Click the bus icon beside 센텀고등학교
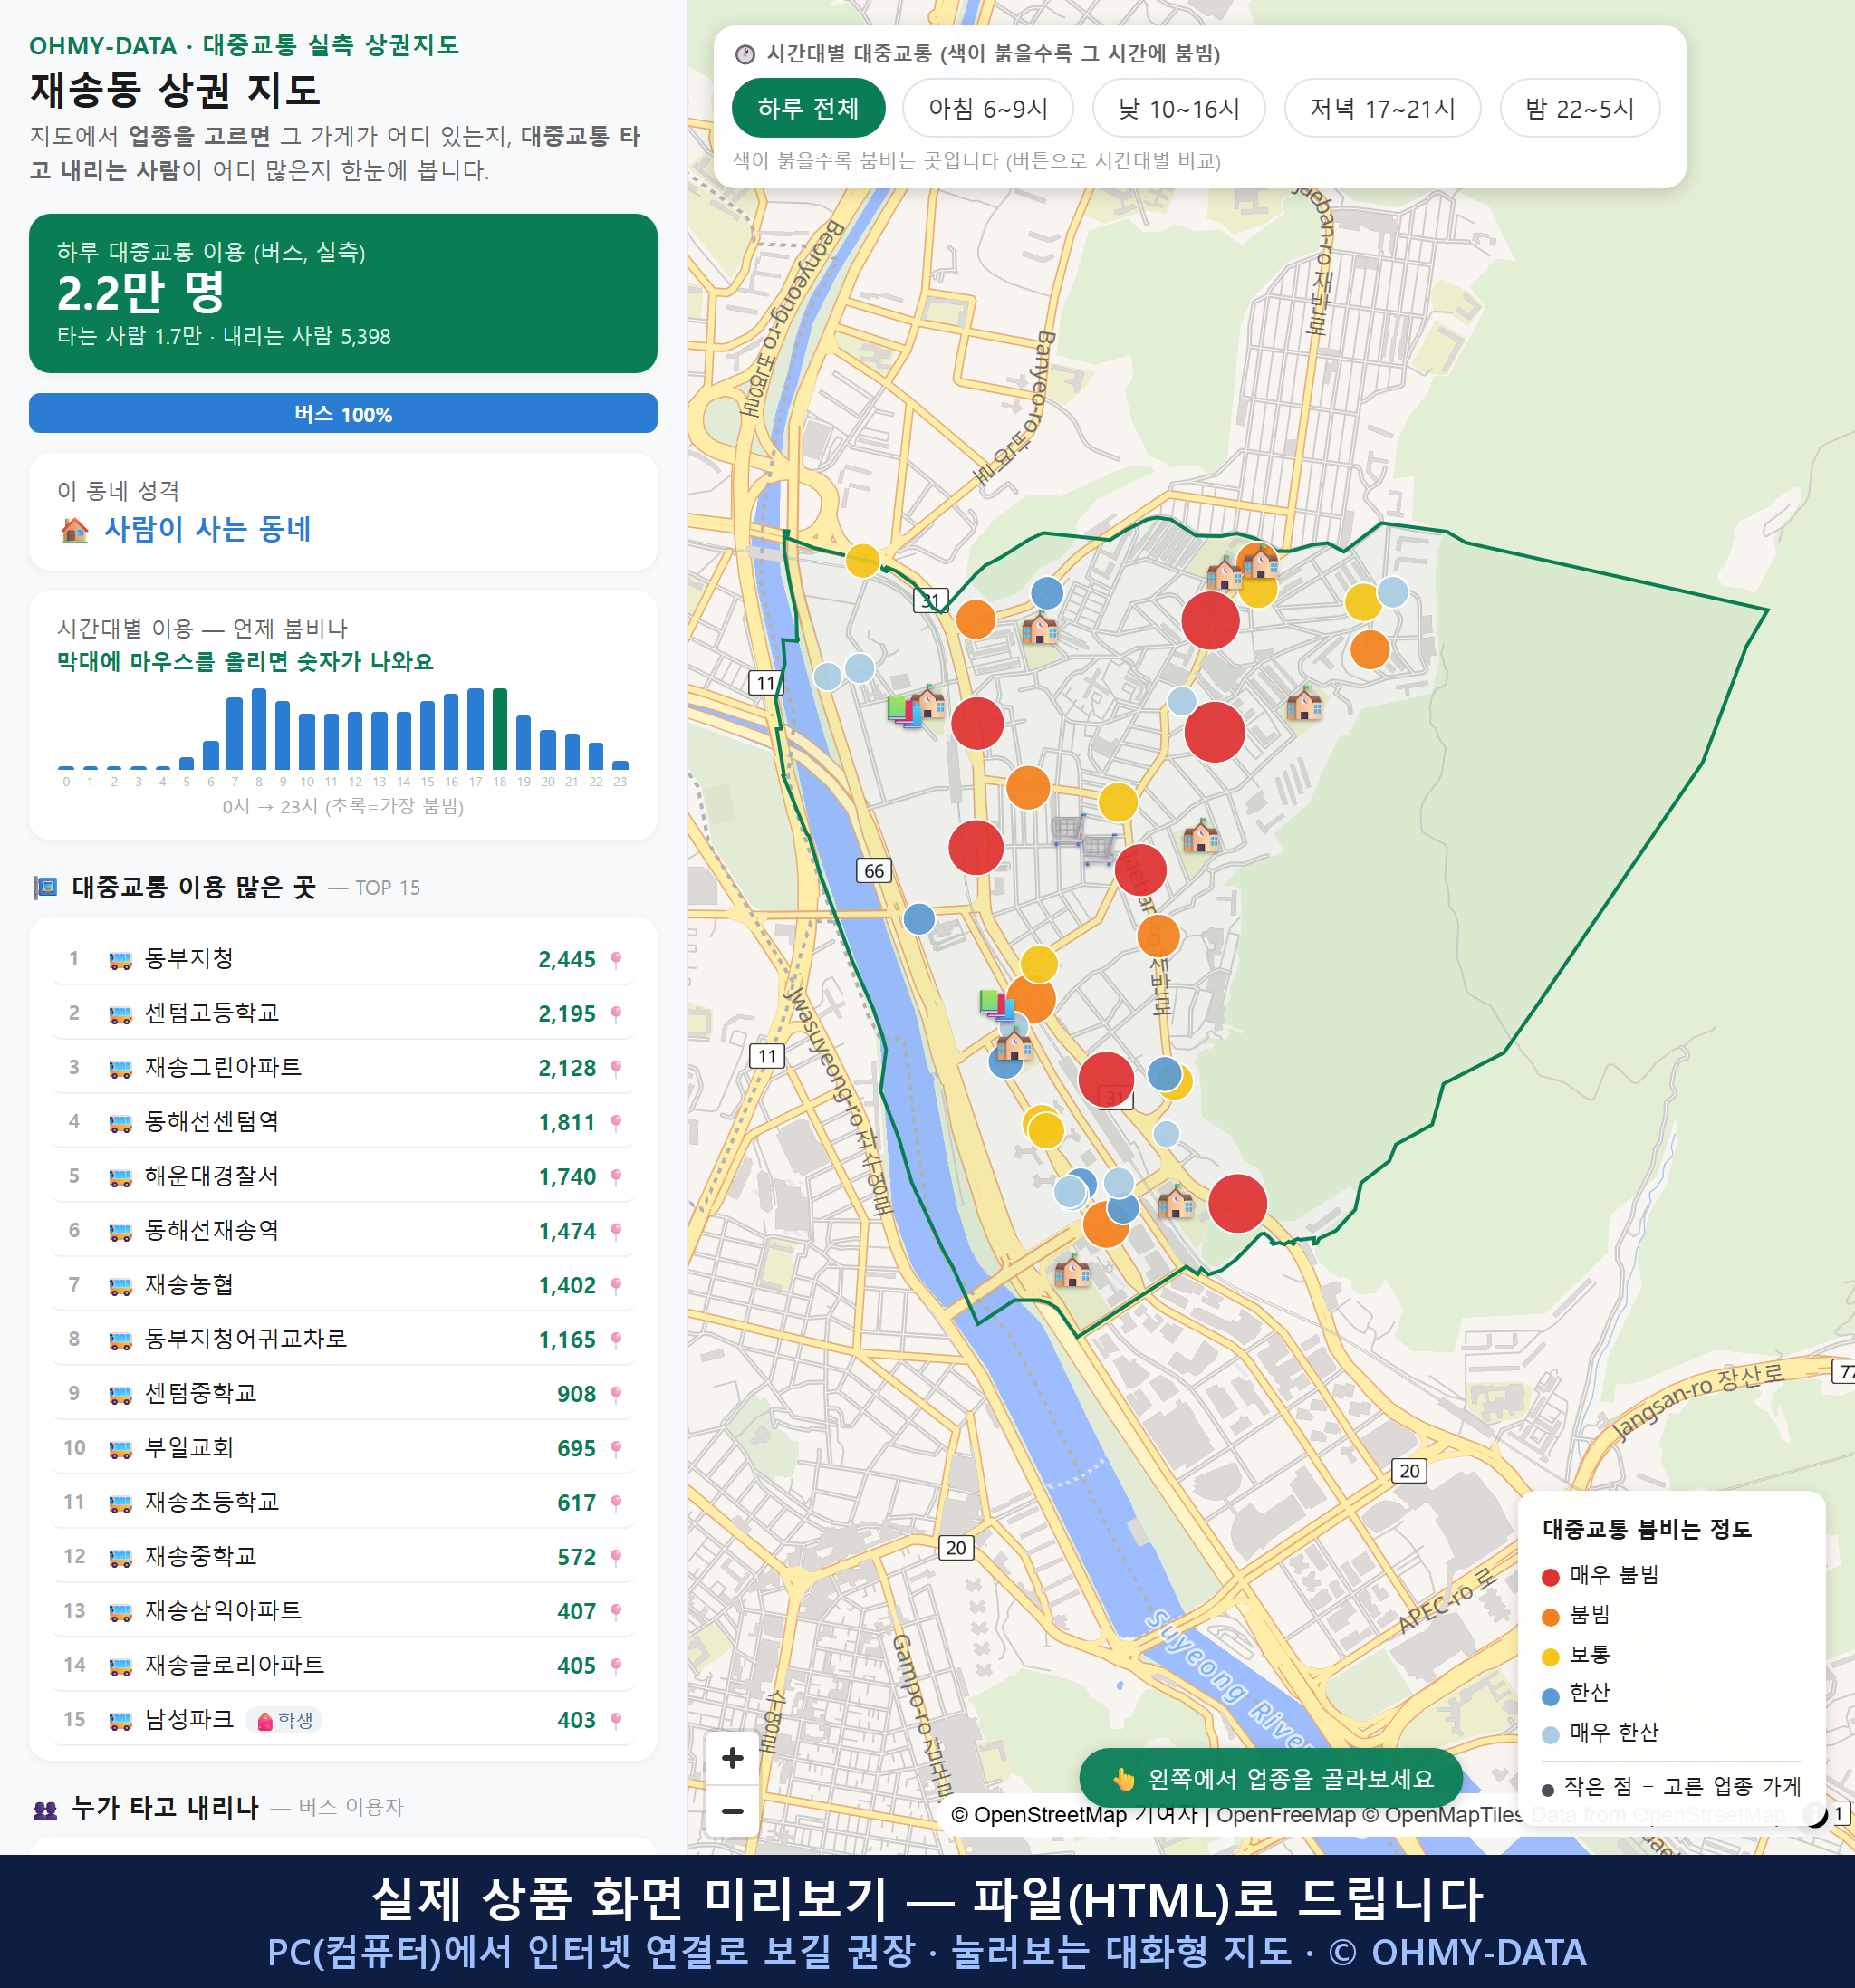Viewport: 1855px width, 1988px height. pos(120,1014)
